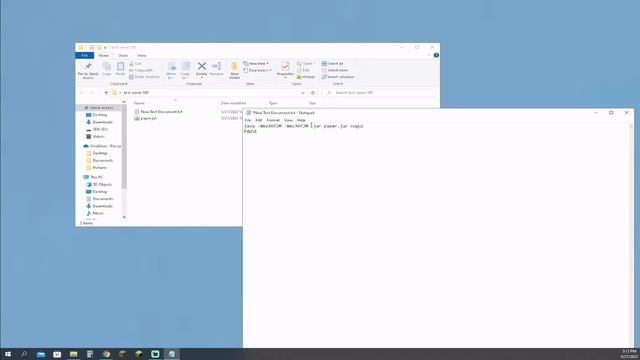Open the New item dropdown
This screenshot has width=640, height=360.
tap(256, 64)
